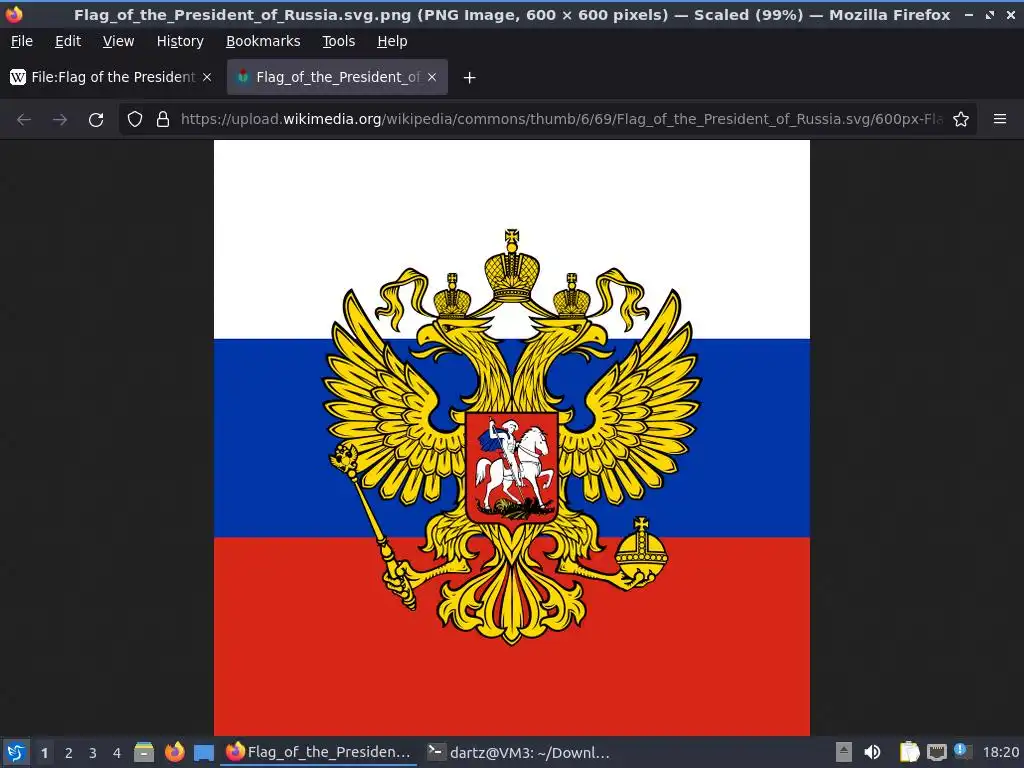Open network connection tray icon

[x=936, y=752]
